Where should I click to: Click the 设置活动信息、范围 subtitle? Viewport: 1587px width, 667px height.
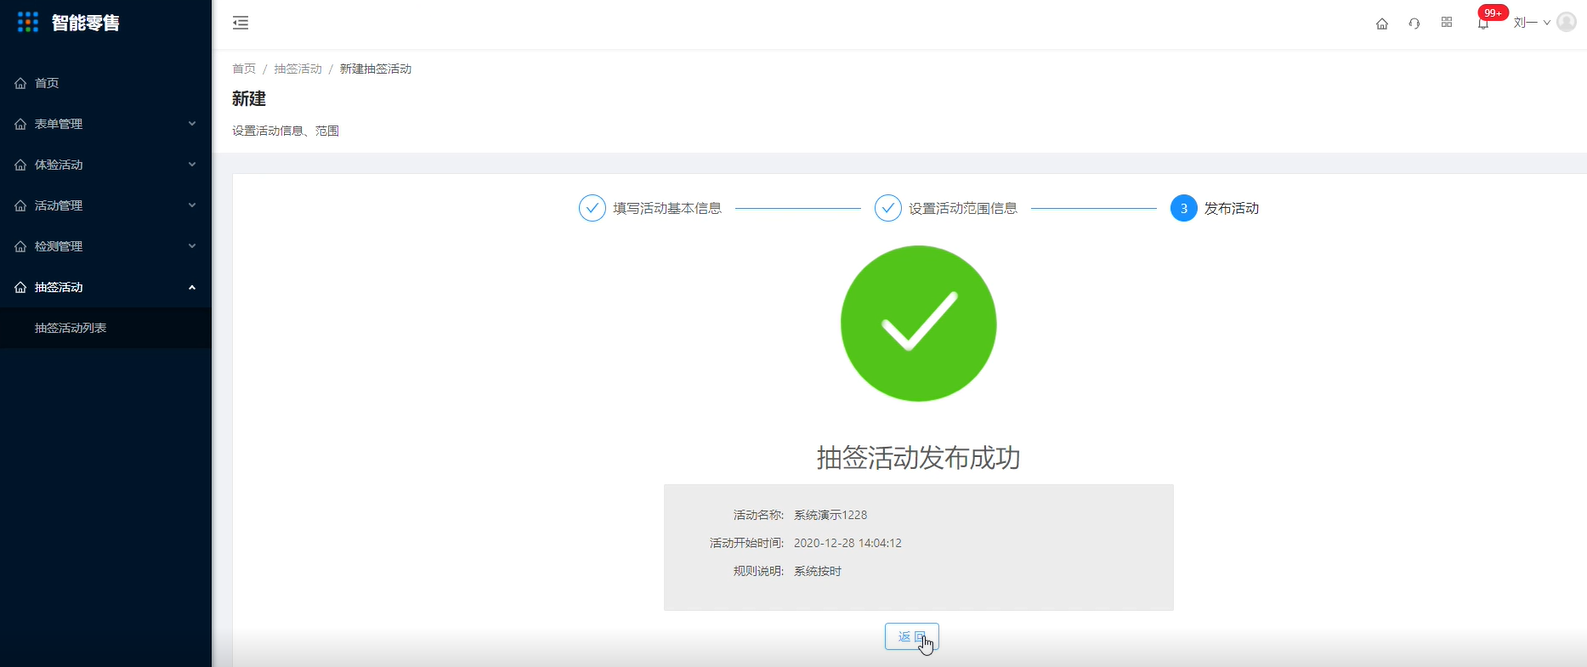[x=286, y=131]
